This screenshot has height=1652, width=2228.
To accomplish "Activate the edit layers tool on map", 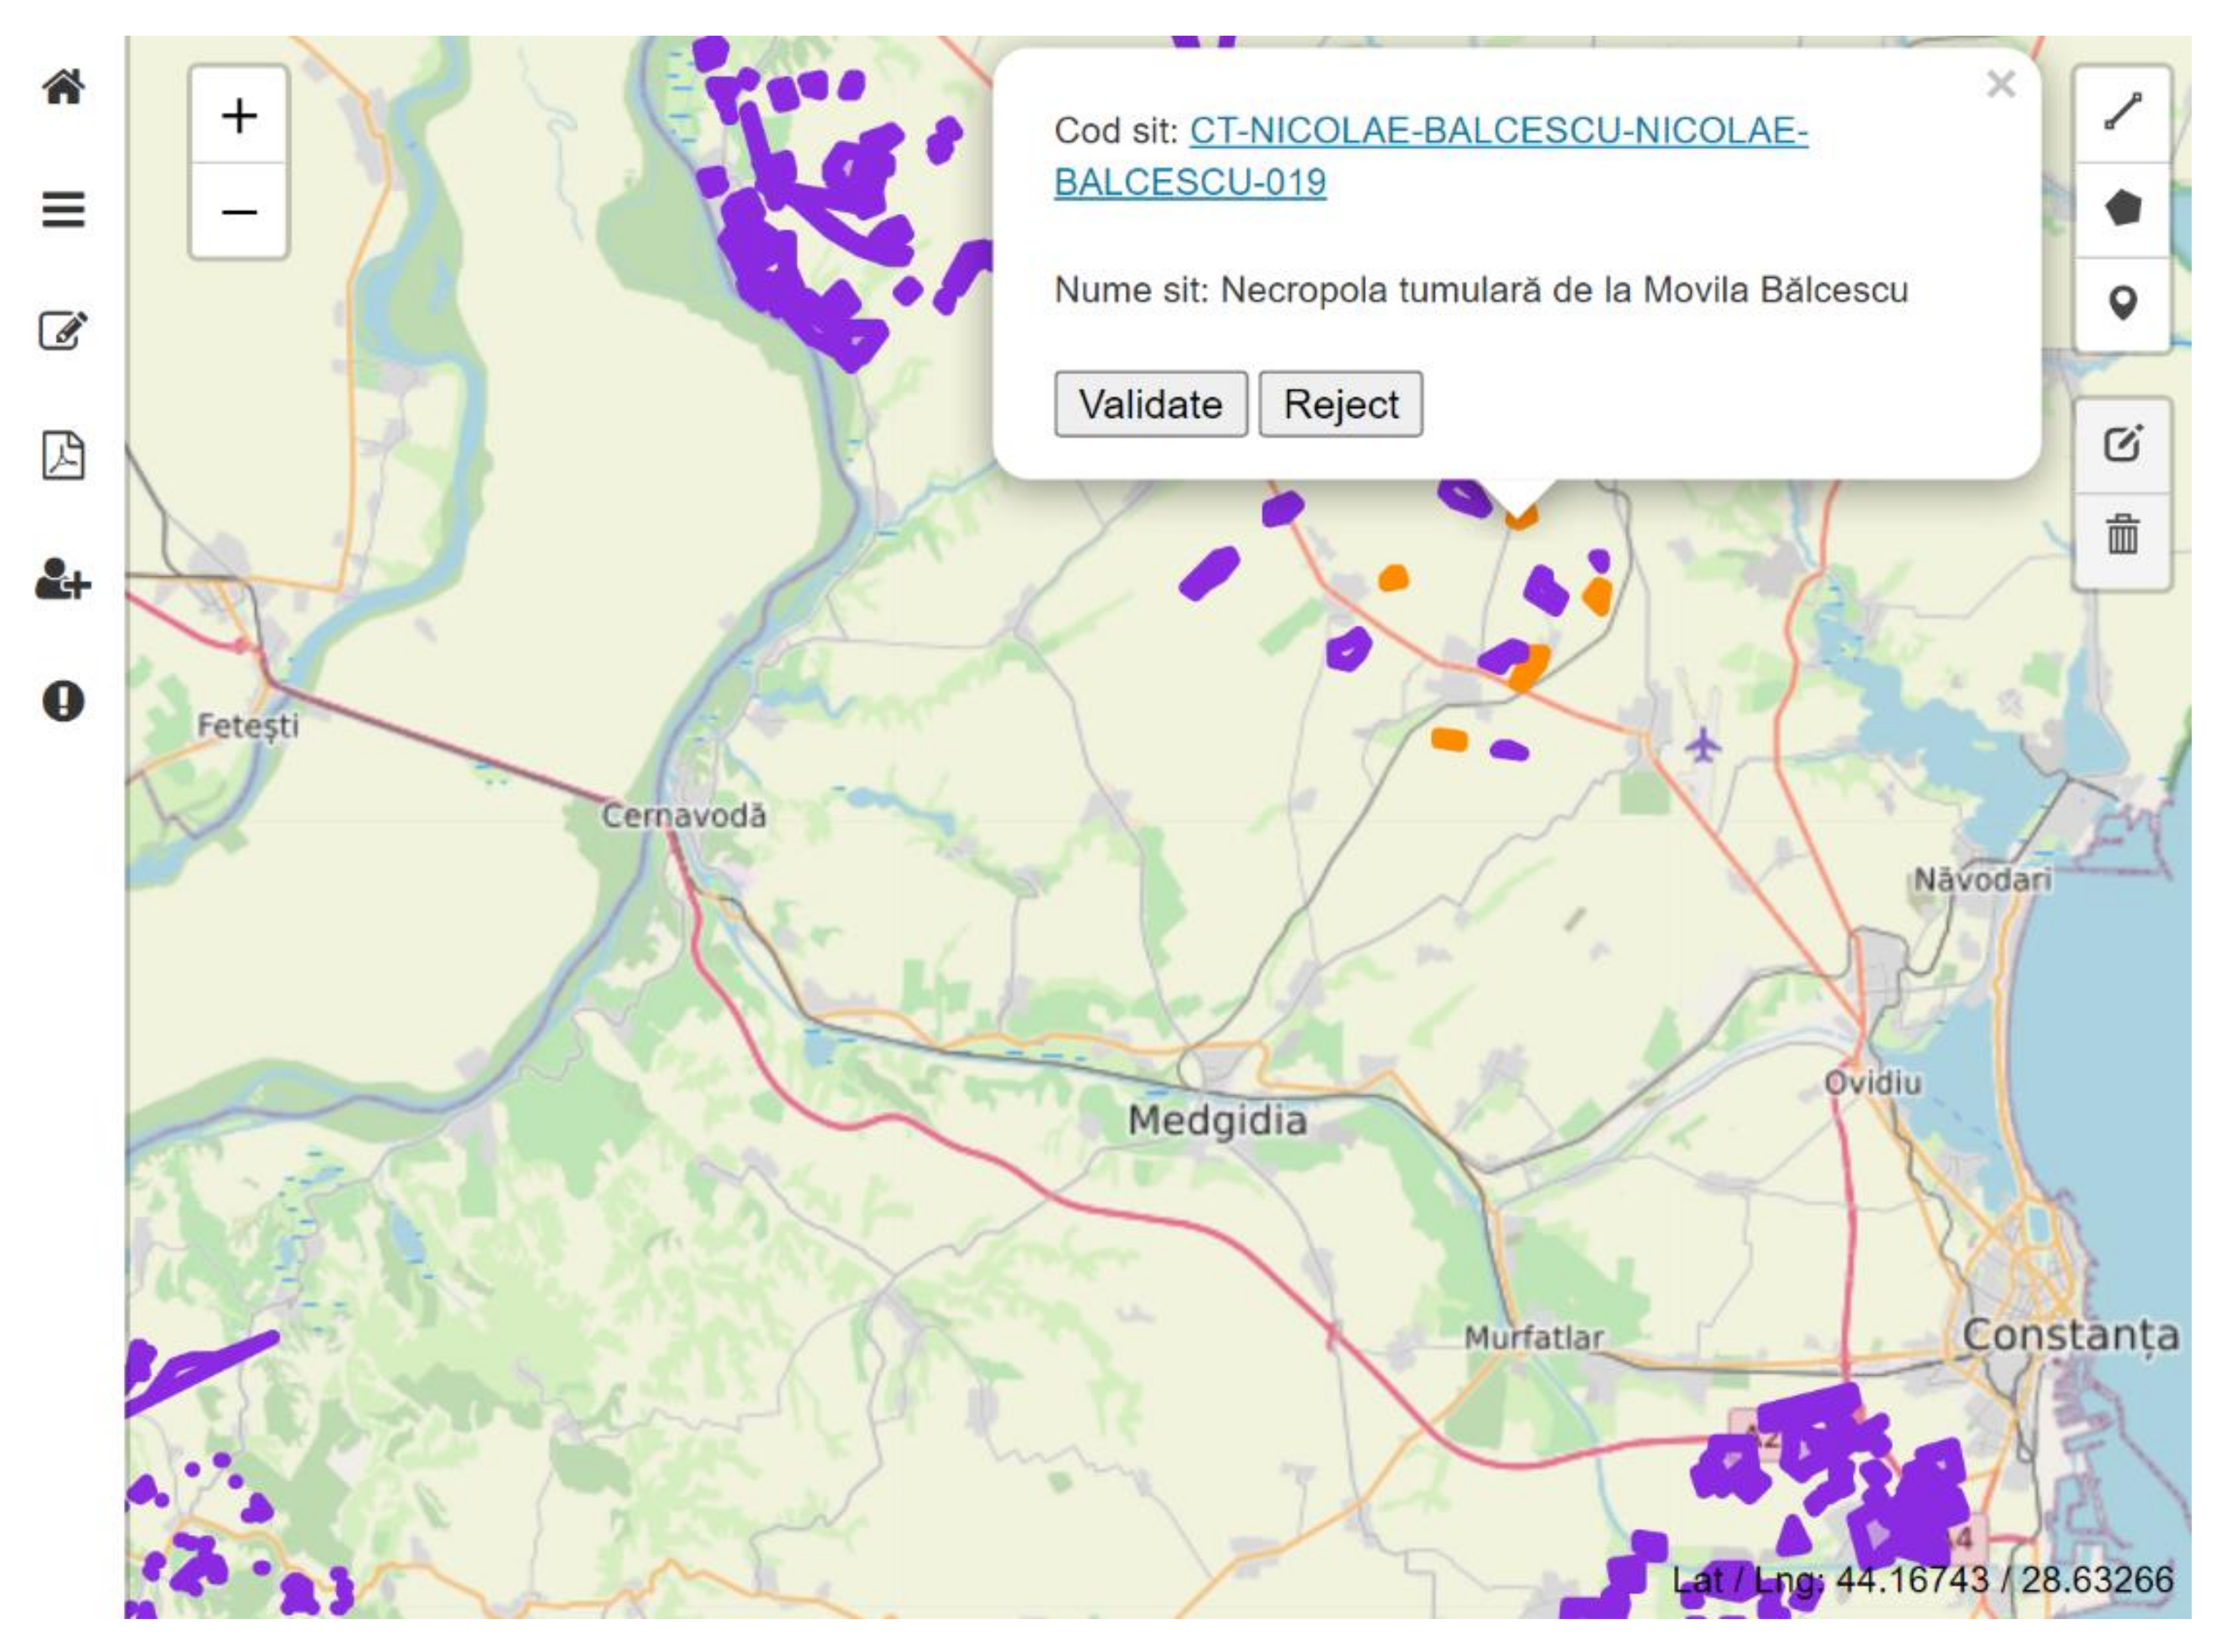I will (2122, 444).
